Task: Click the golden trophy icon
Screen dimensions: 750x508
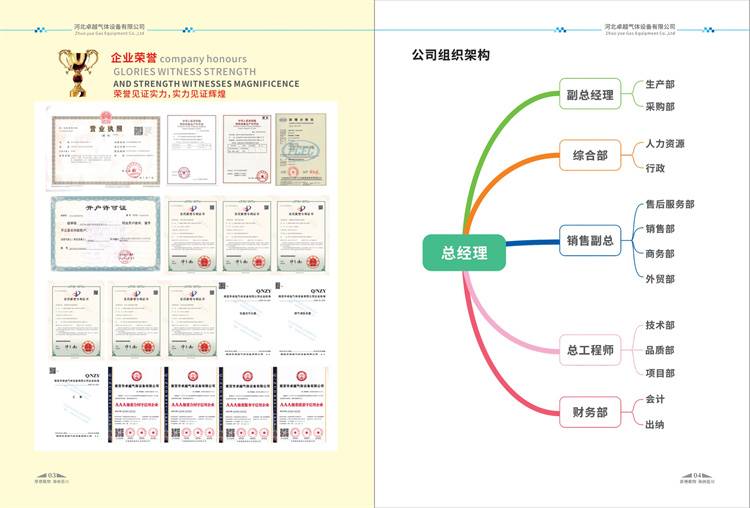Action: tap(75, 71)
